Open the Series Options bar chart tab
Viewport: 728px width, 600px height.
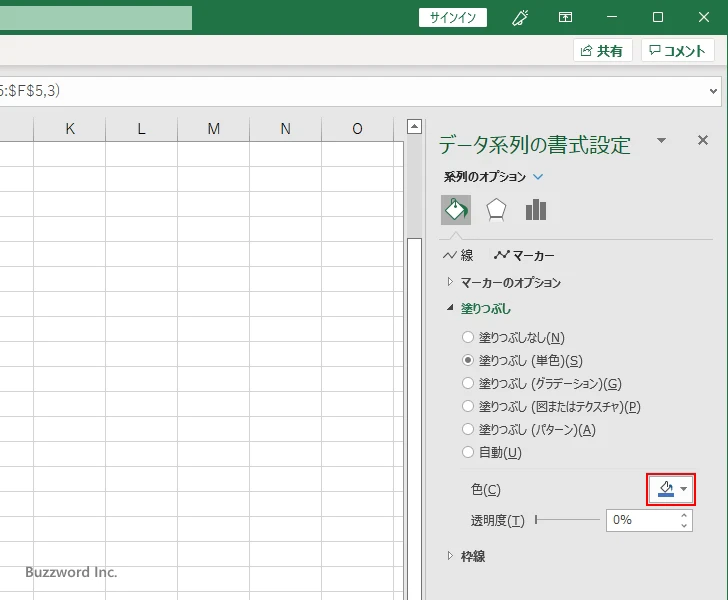click(x=536, y=210)
